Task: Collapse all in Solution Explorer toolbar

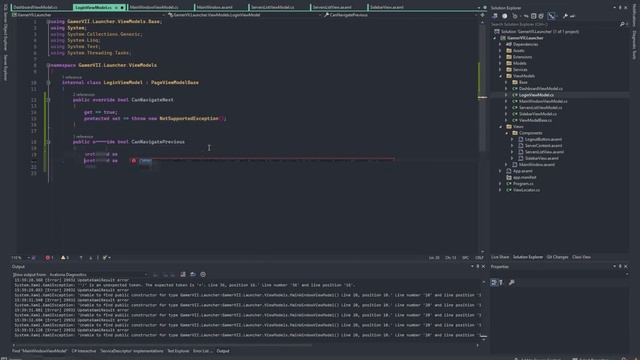Action: [x=533, y=16]
